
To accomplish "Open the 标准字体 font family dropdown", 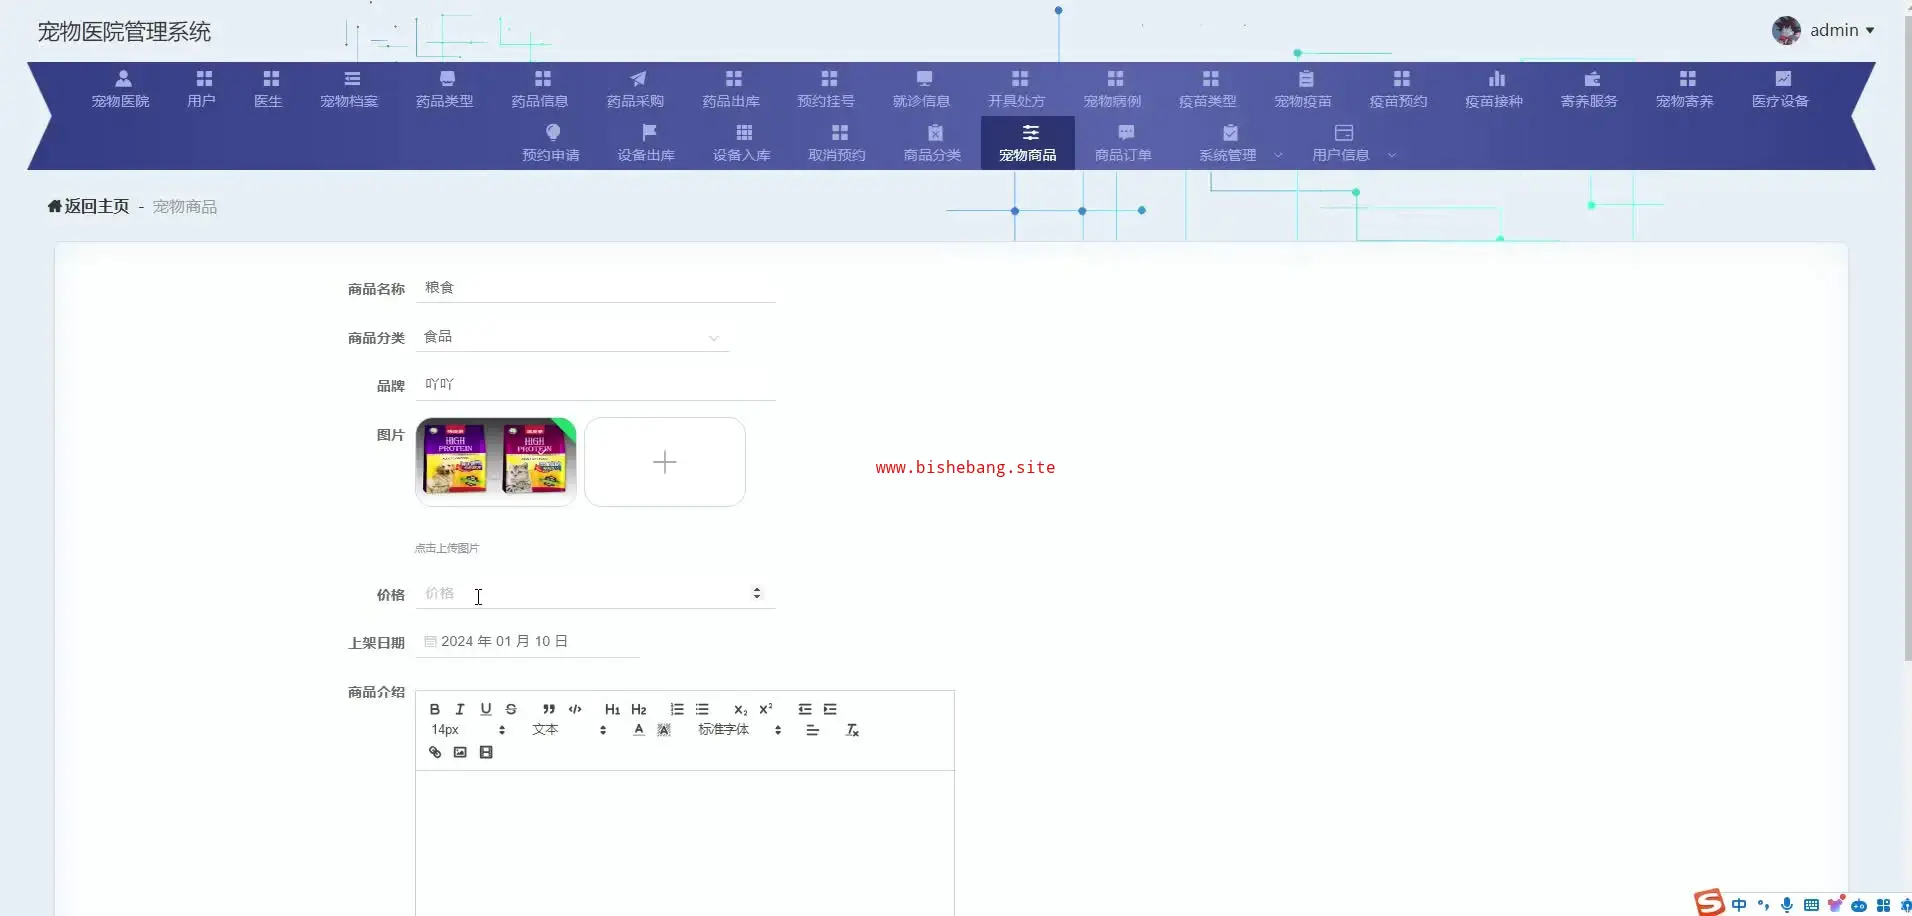I will point(739,730).
